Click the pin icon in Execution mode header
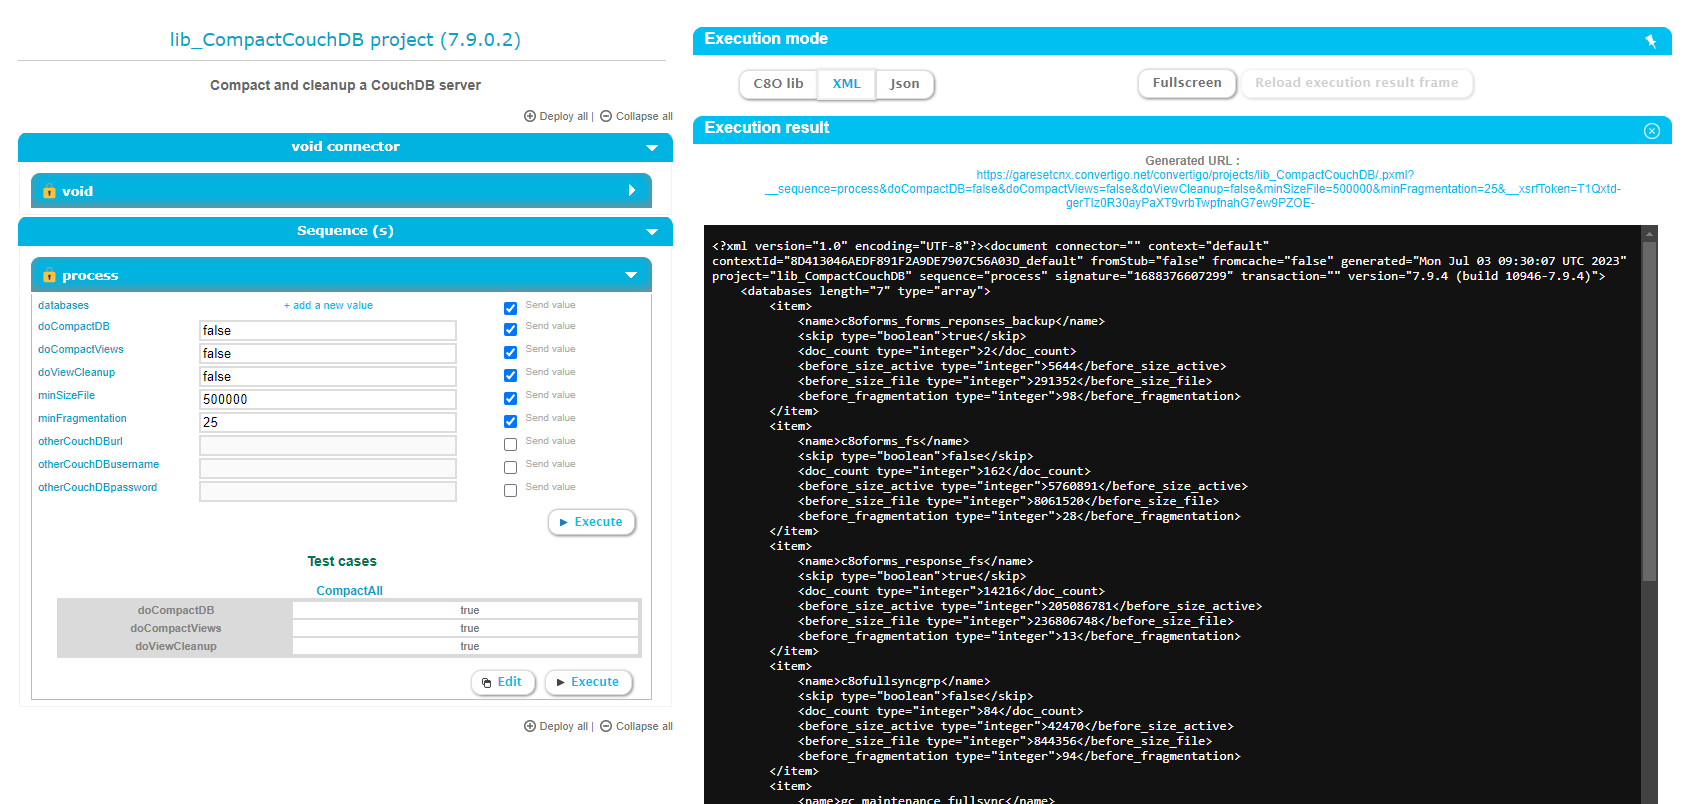Viewport: 1701px width, 804px height. tap(1651, 41)
